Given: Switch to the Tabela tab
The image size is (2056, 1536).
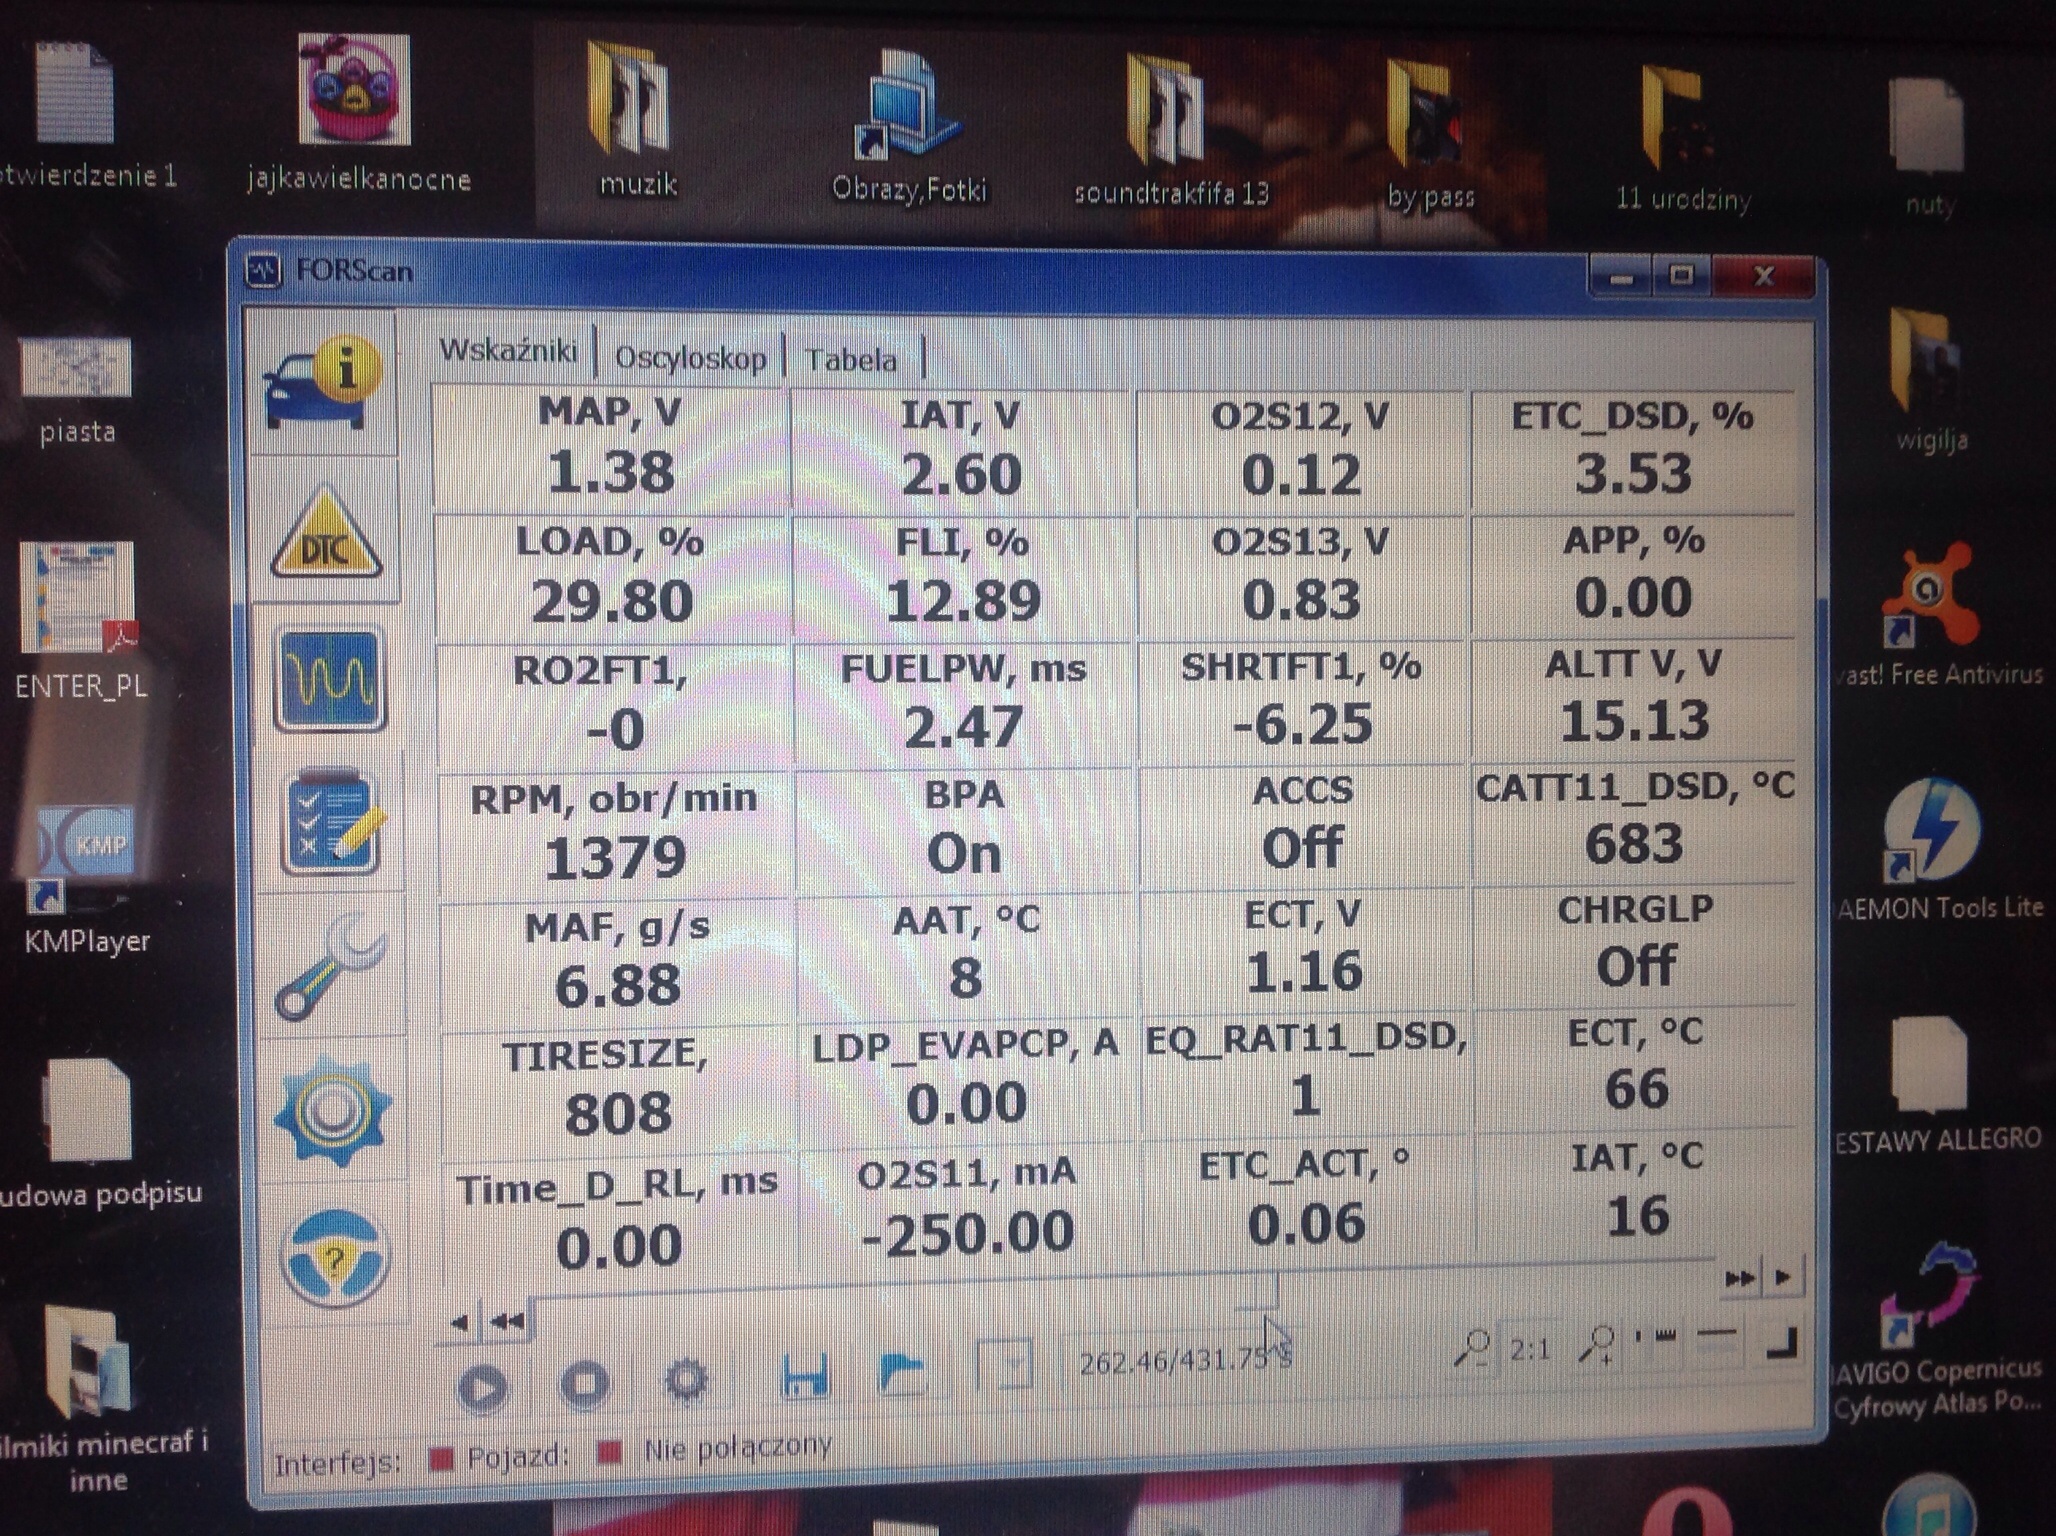Looking at the screenshot, I should 851,360.
